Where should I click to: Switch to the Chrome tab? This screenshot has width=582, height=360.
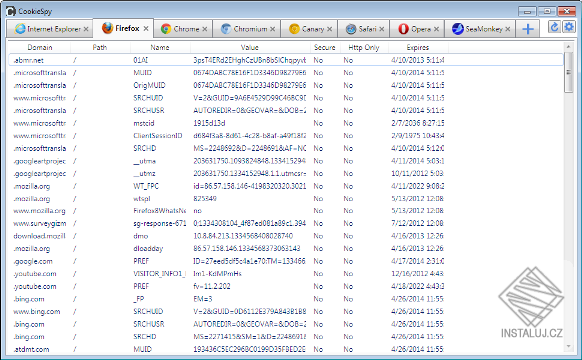click(x=183, y=29)
